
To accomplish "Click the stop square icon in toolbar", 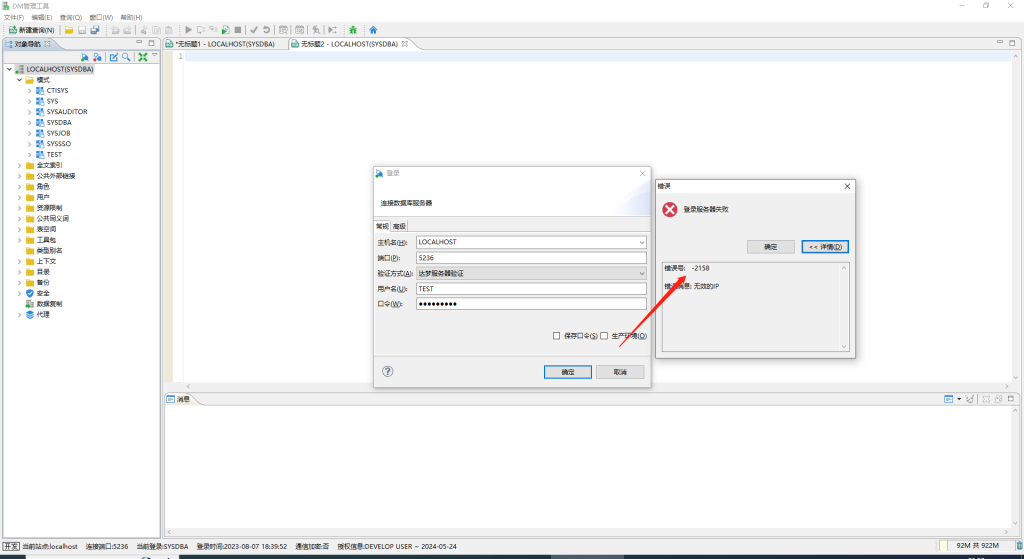I will click(237, 30).
